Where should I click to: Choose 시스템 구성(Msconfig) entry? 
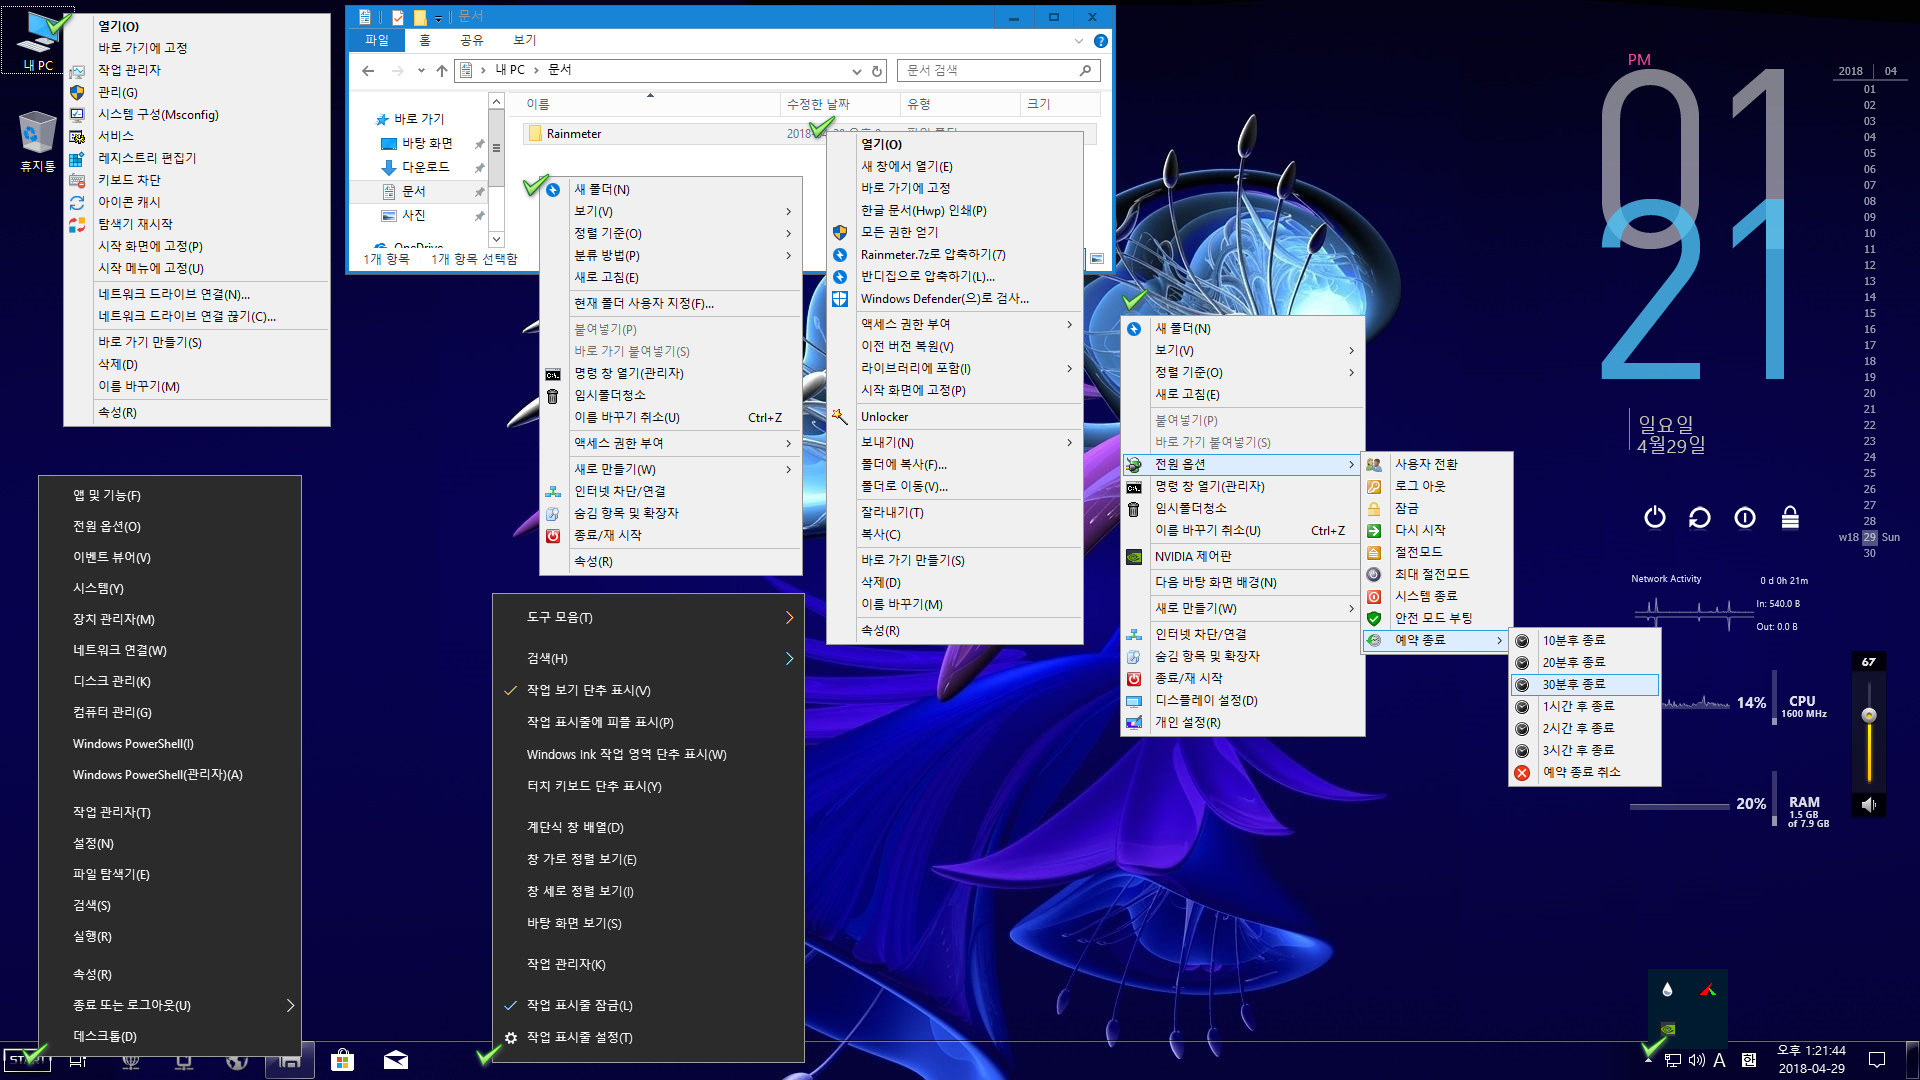pyautogui.click(x=196, y=114)
